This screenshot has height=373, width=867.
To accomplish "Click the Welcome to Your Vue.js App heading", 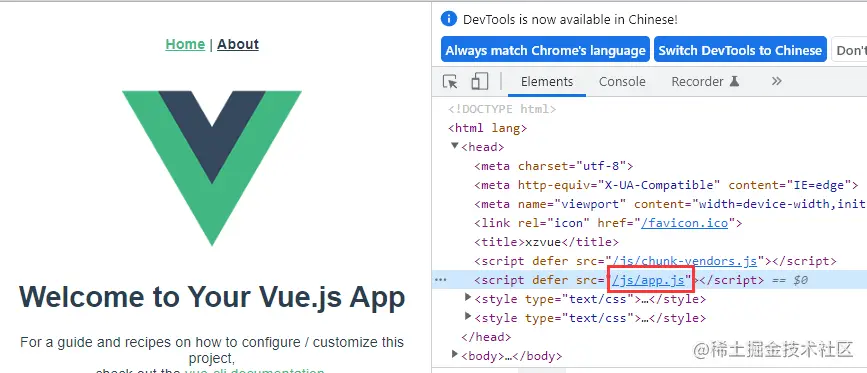I will coord(212,297).
